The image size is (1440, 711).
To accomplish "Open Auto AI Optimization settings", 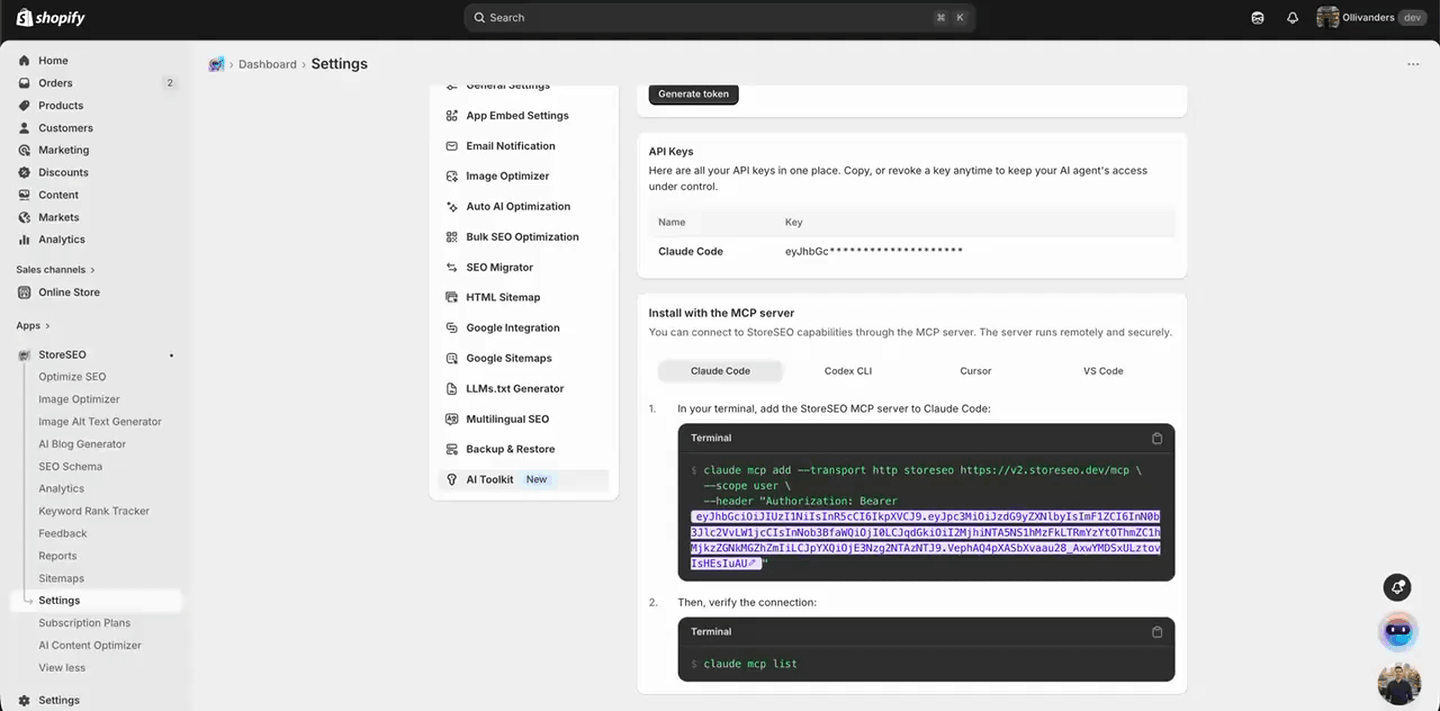I will [518, 207].
